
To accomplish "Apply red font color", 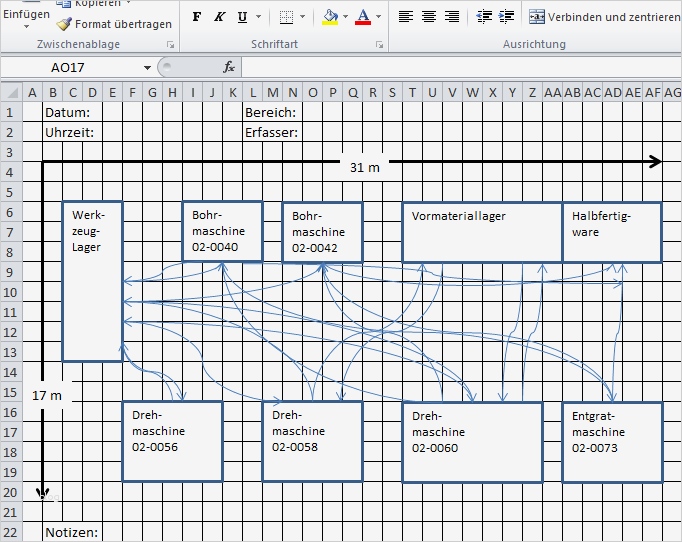I will [363, 17].
